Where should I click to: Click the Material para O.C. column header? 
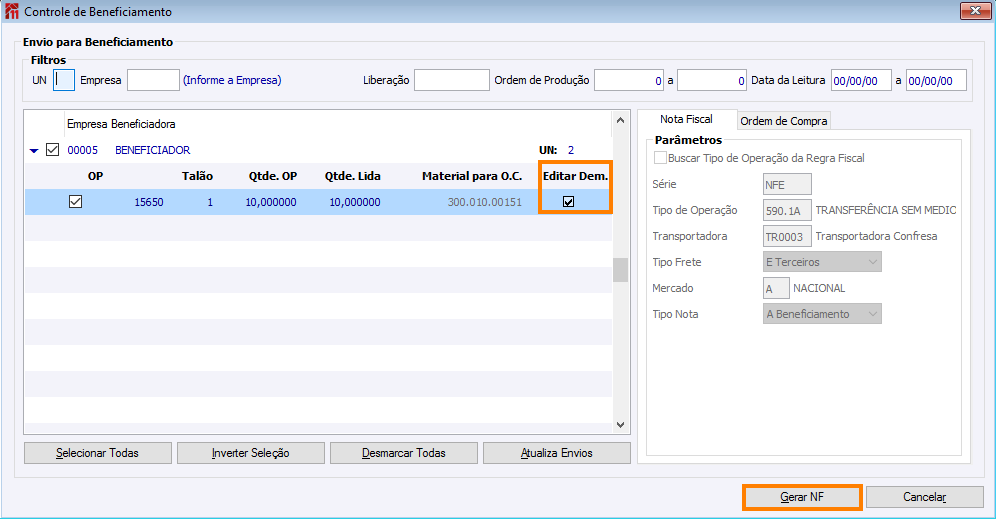[472, 176]
